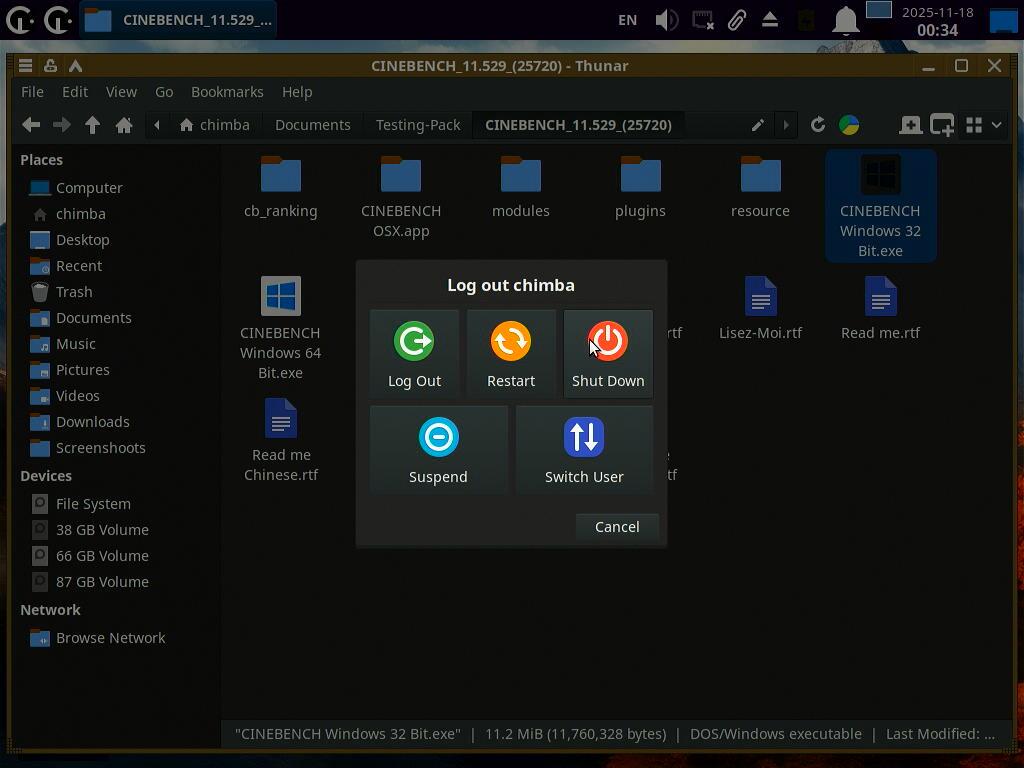Viewport: 1024px width, 768px height.
Task: Cancel the logout dialog
Action: [617, 527]
